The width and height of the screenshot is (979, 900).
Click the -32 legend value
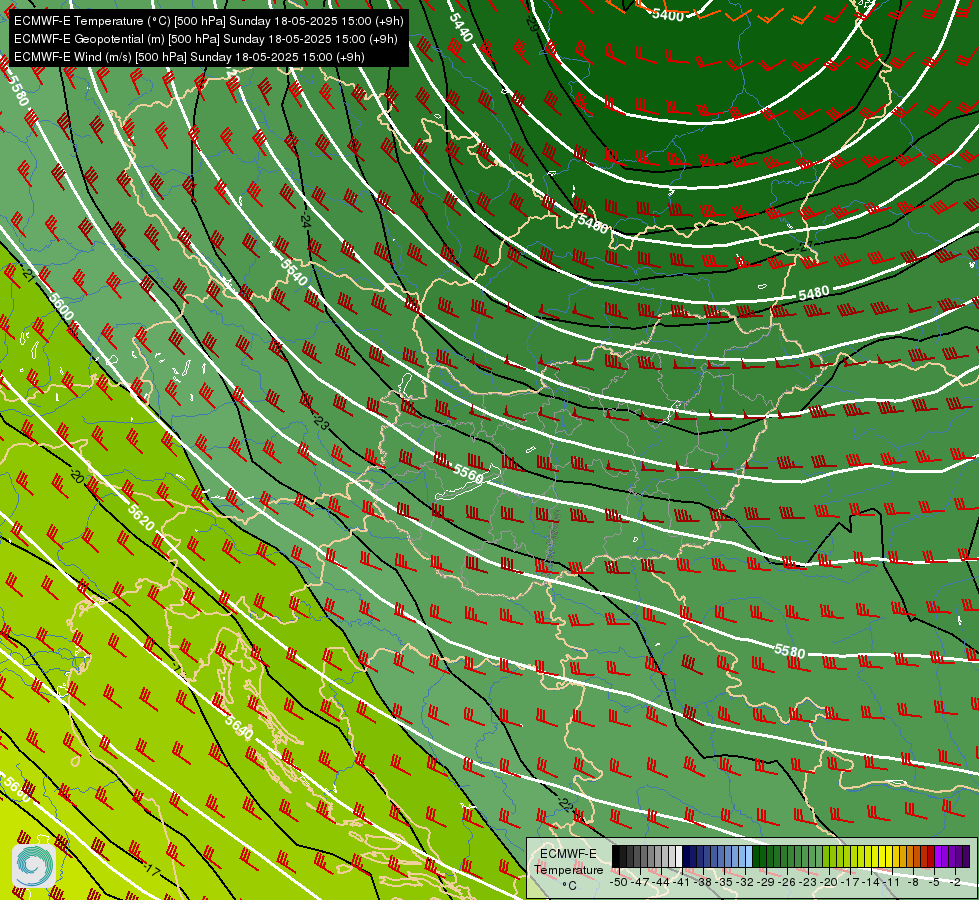coord(746,882)
